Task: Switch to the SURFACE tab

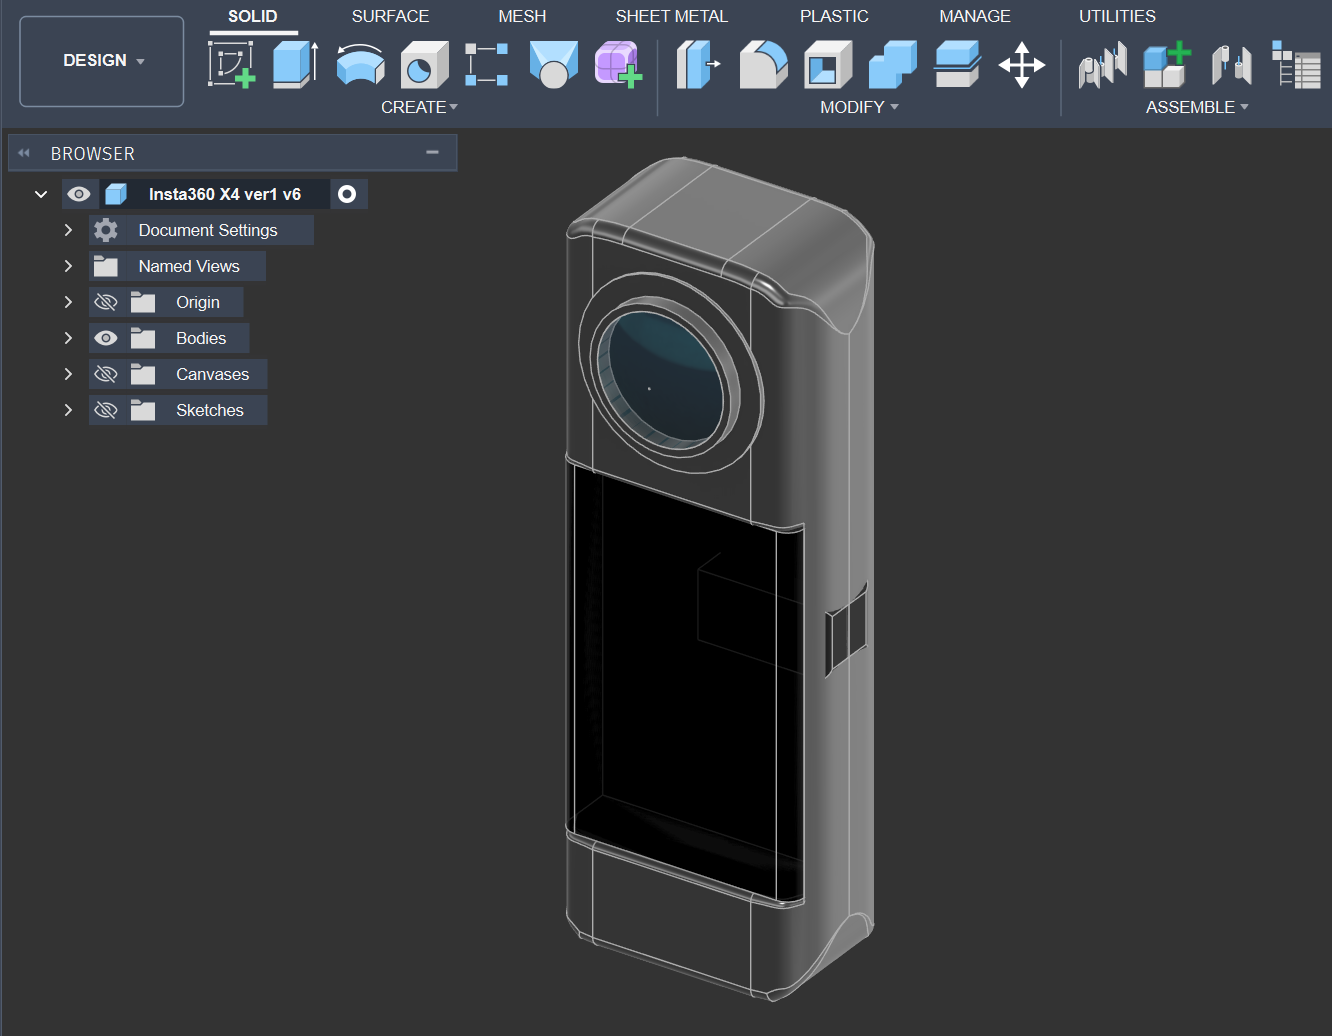Action: 390,16
